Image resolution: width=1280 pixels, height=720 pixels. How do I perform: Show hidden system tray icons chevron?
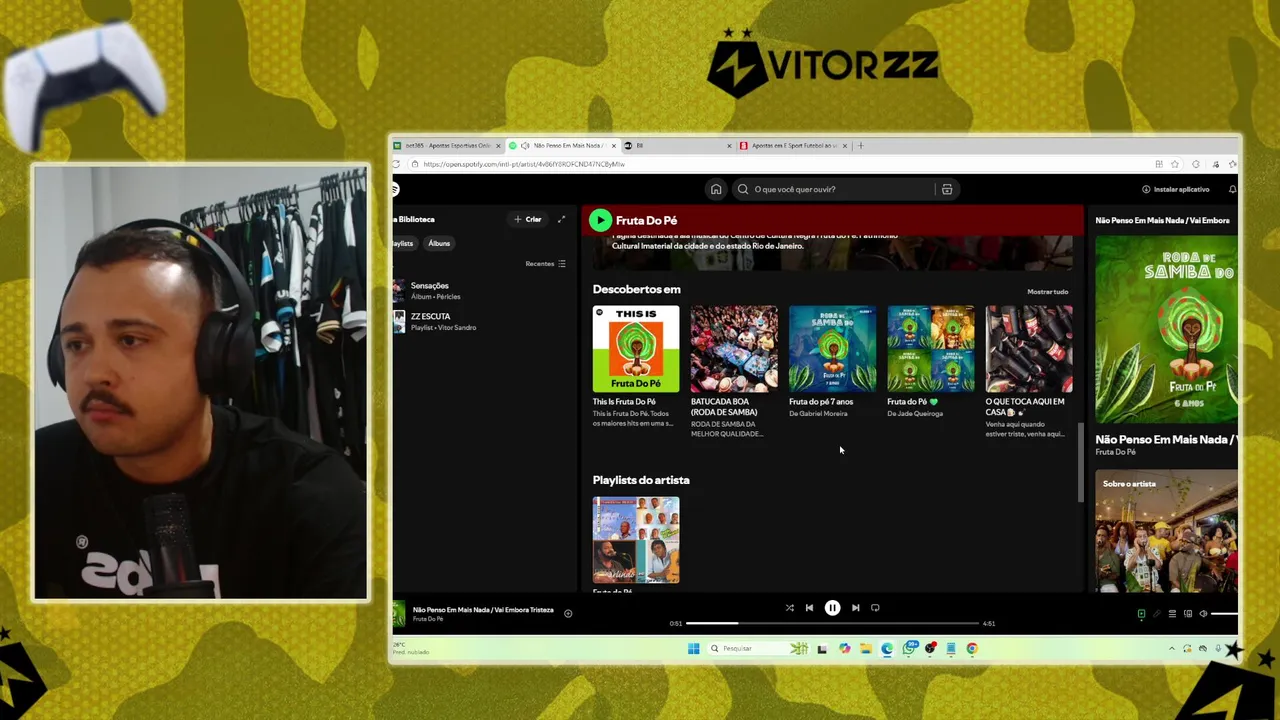pos(1172,648)
